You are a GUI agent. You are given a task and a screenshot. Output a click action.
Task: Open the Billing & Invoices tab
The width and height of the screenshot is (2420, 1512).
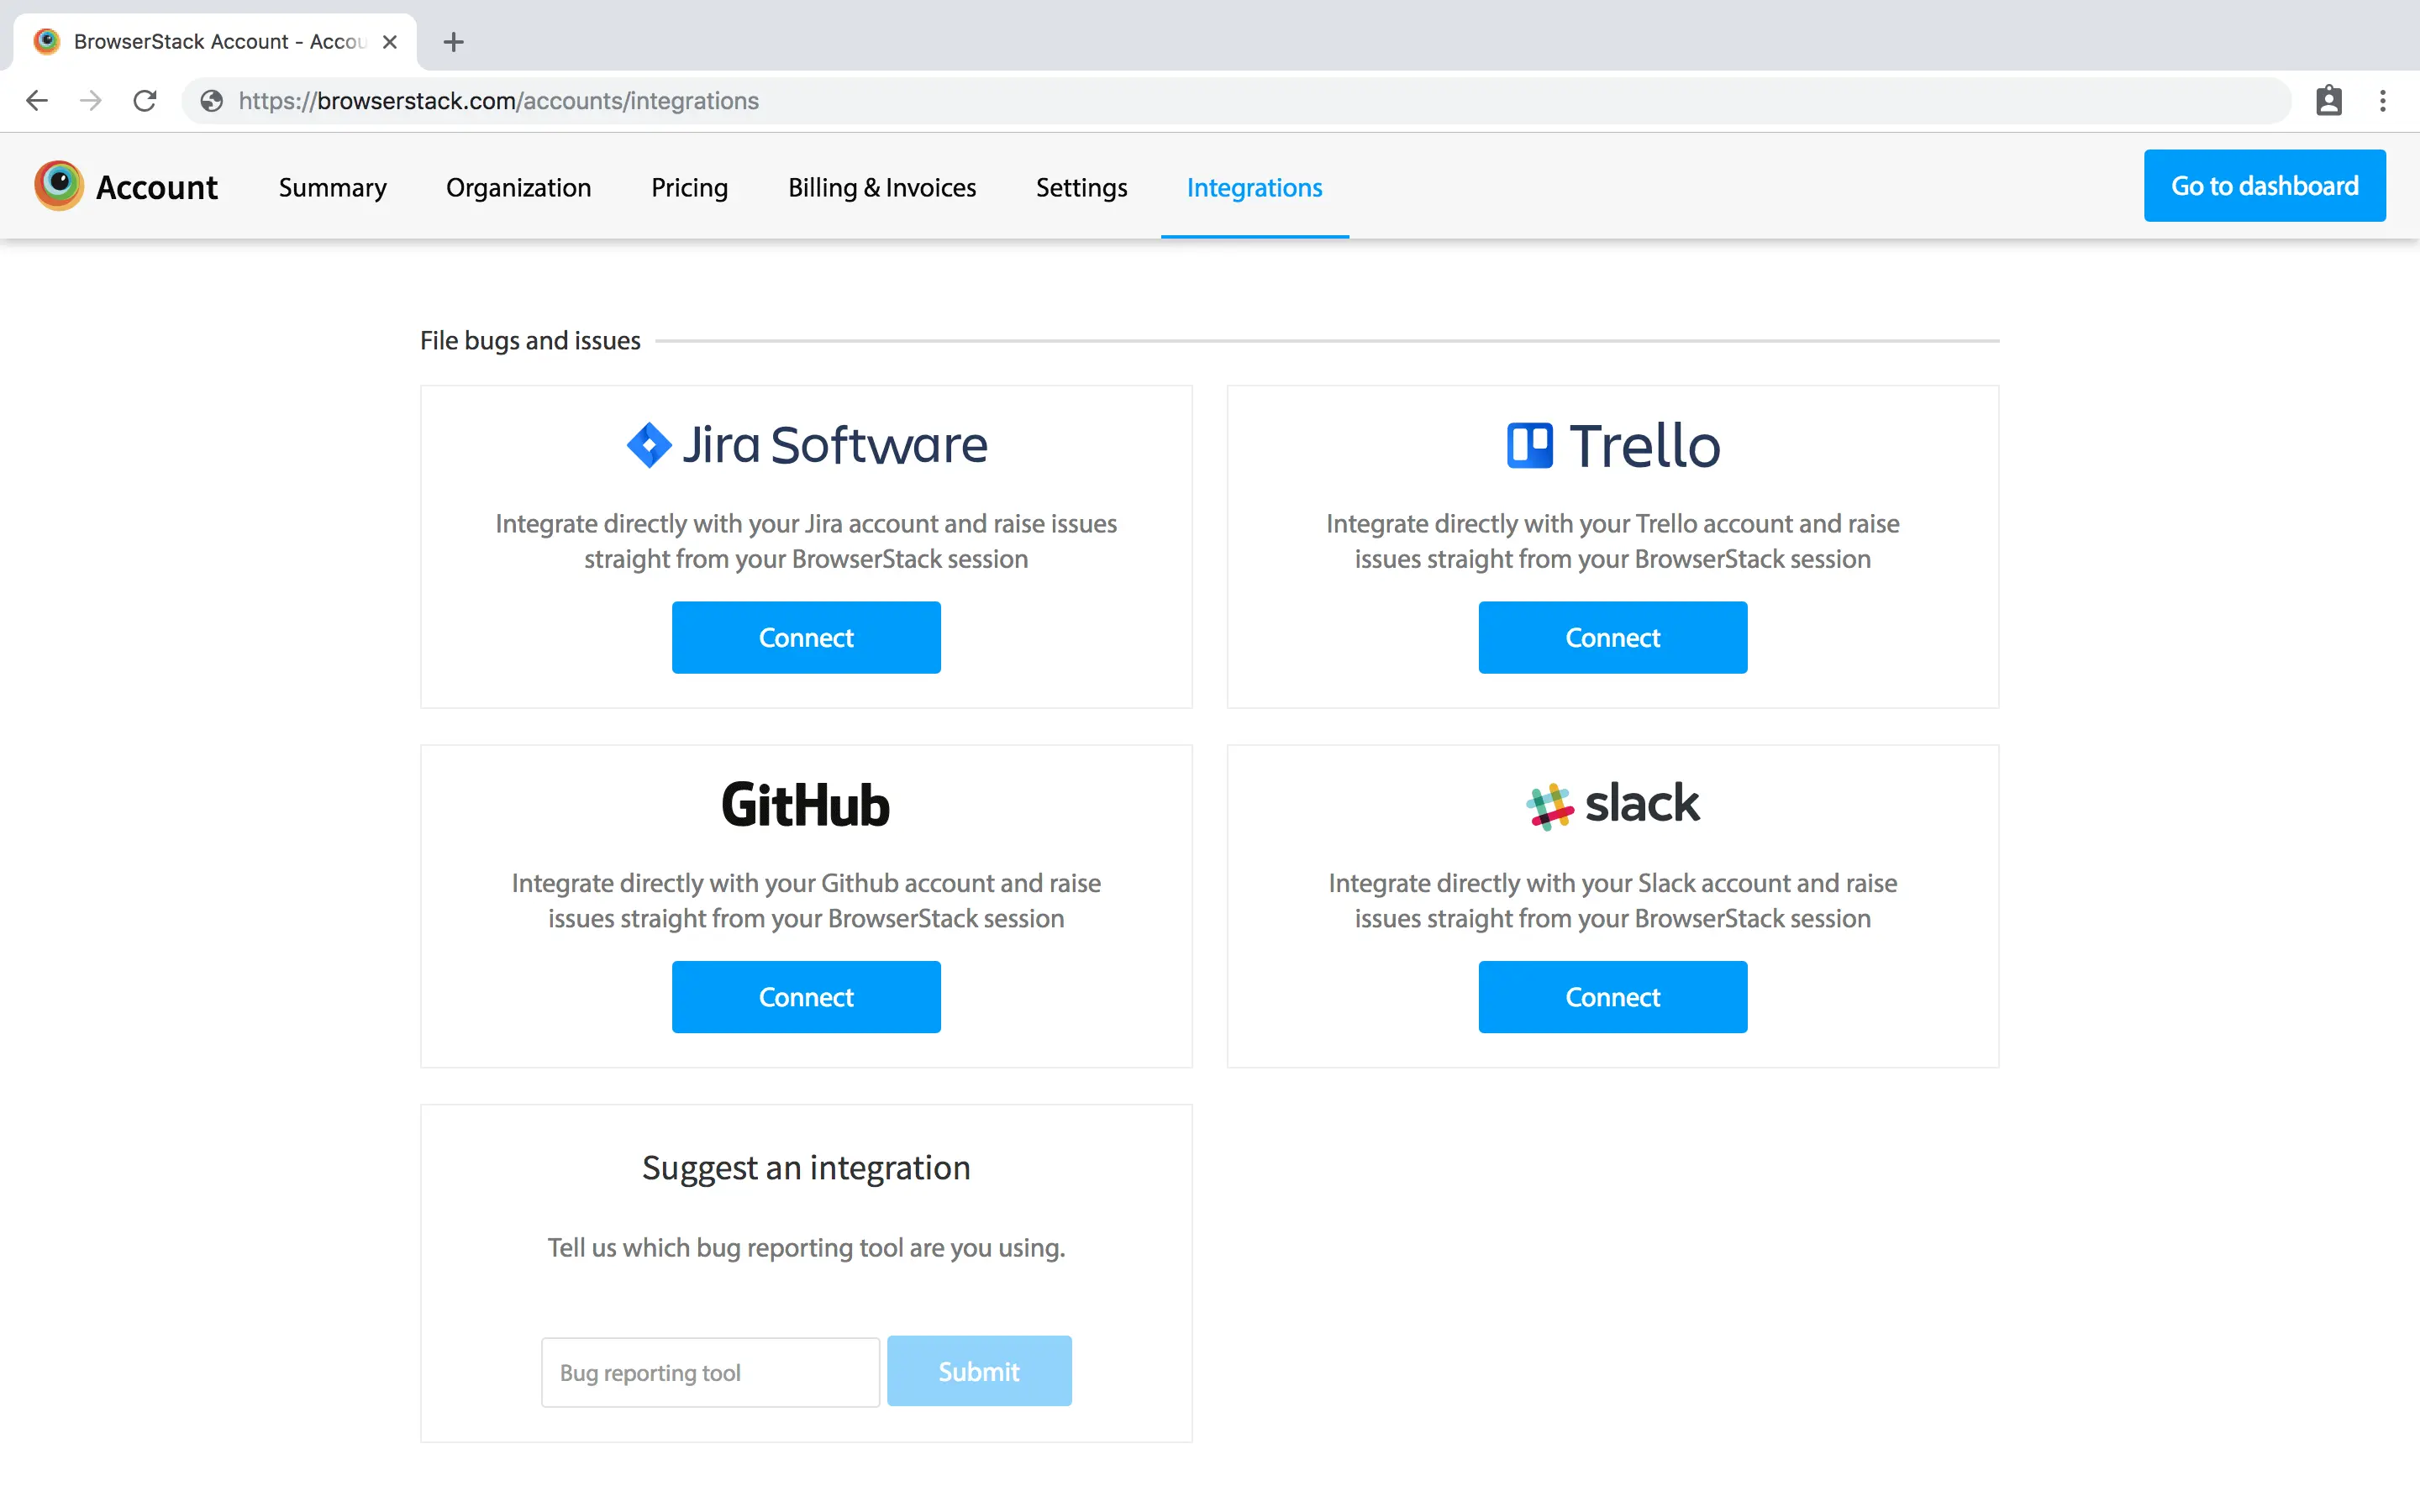coord(881,188)
